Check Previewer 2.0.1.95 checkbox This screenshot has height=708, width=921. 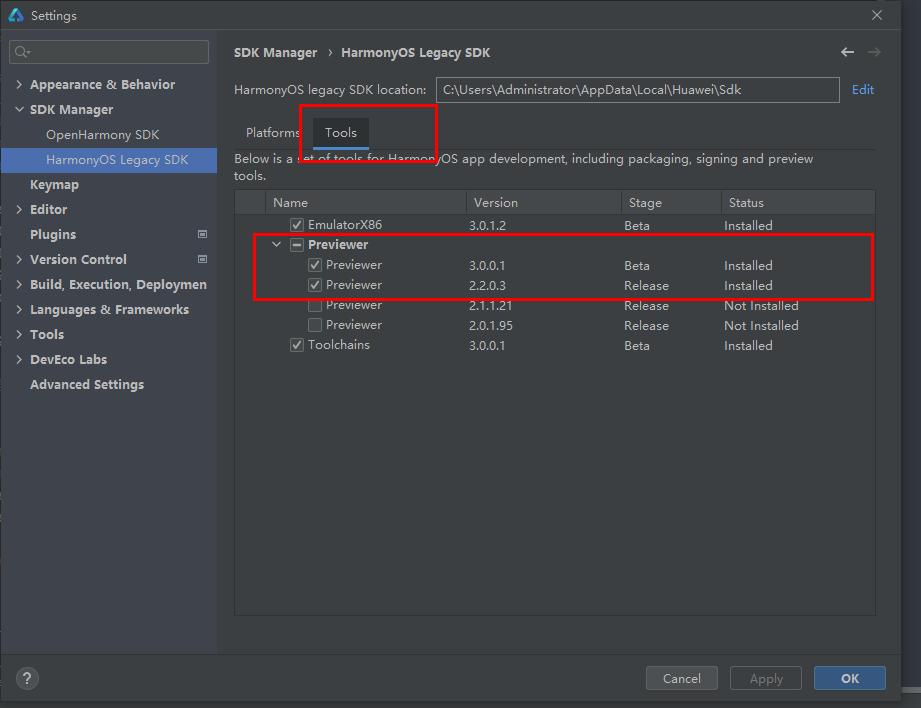(315, 325)
